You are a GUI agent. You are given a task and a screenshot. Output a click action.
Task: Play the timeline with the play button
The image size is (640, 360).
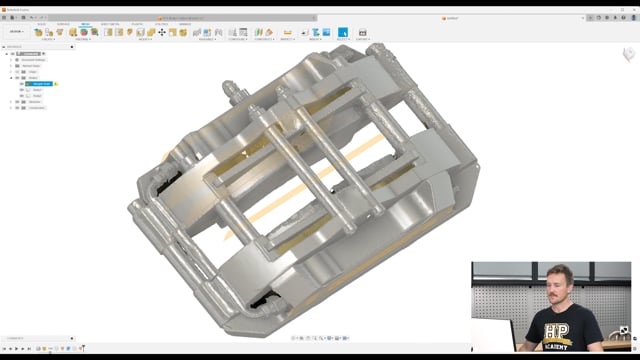coord(16,349)
